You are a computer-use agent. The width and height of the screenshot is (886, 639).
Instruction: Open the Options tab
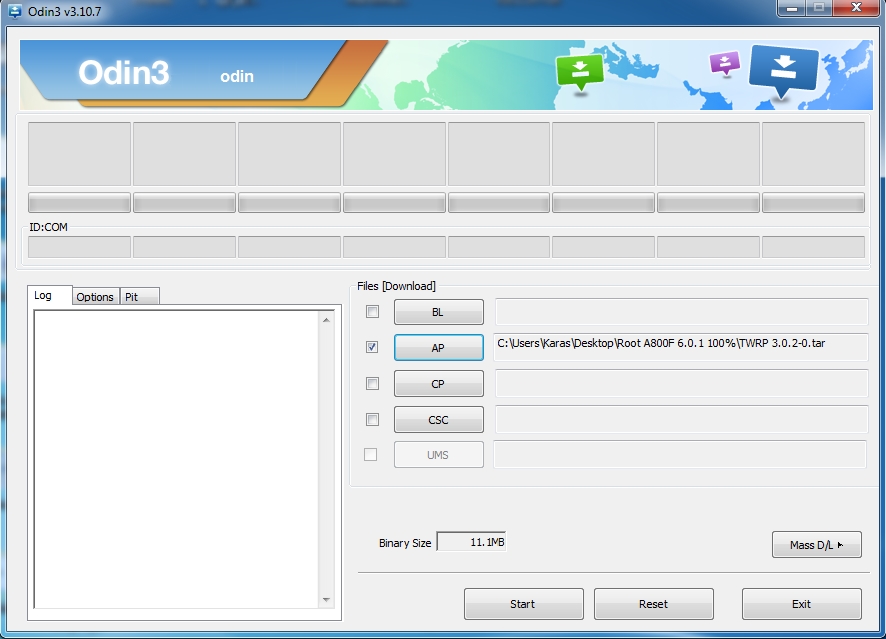95,297
